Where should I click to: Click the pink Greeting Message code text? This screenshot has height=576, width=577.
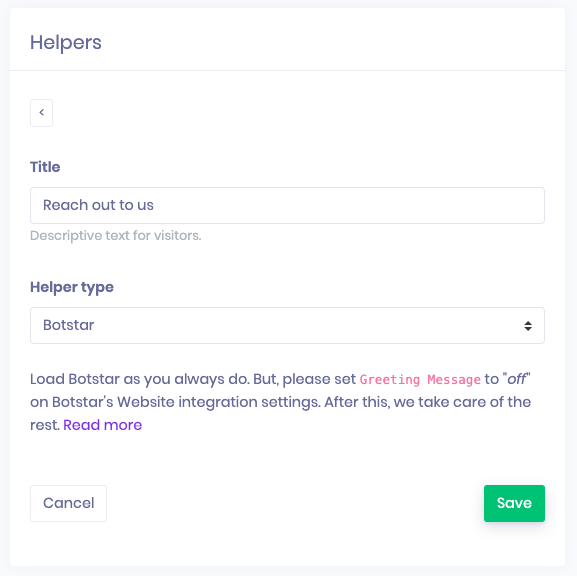click(x=420, y=379)
